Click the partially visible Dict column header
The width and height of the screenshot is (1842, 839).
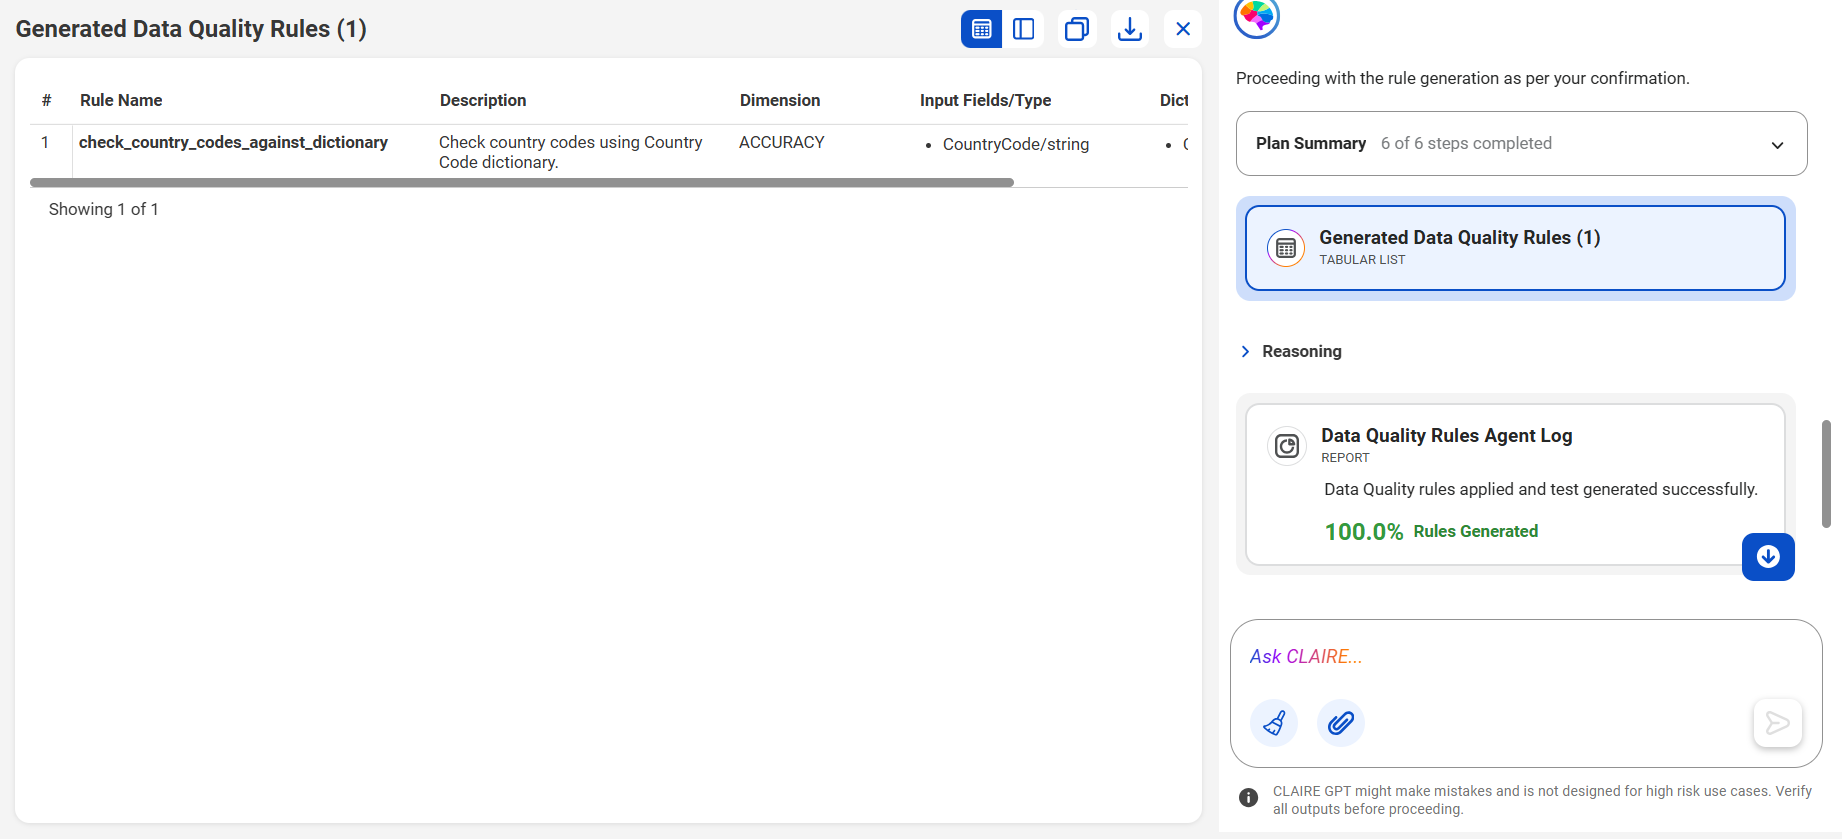point(1174,100)
